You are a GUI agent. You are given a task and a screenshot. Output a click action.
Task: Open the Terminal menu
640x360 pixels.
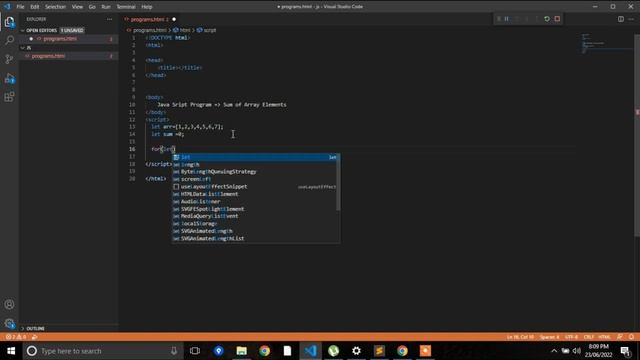(x=126, y=7)
